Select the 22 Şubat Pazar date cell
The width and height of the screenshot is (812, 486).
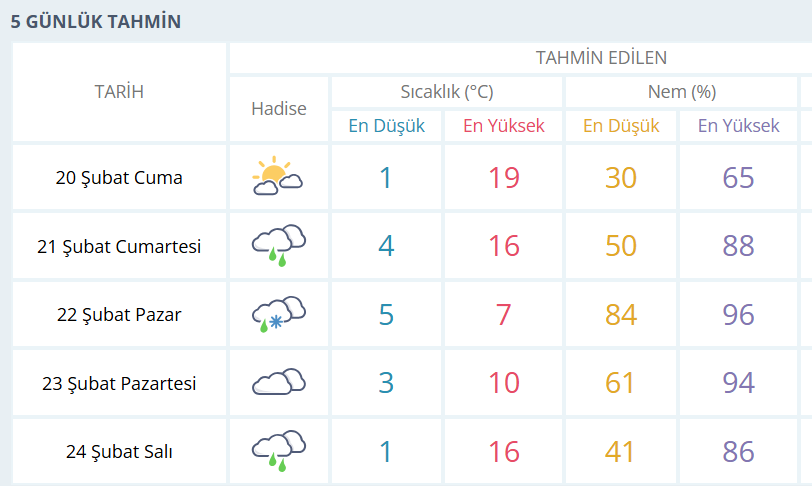119,314
